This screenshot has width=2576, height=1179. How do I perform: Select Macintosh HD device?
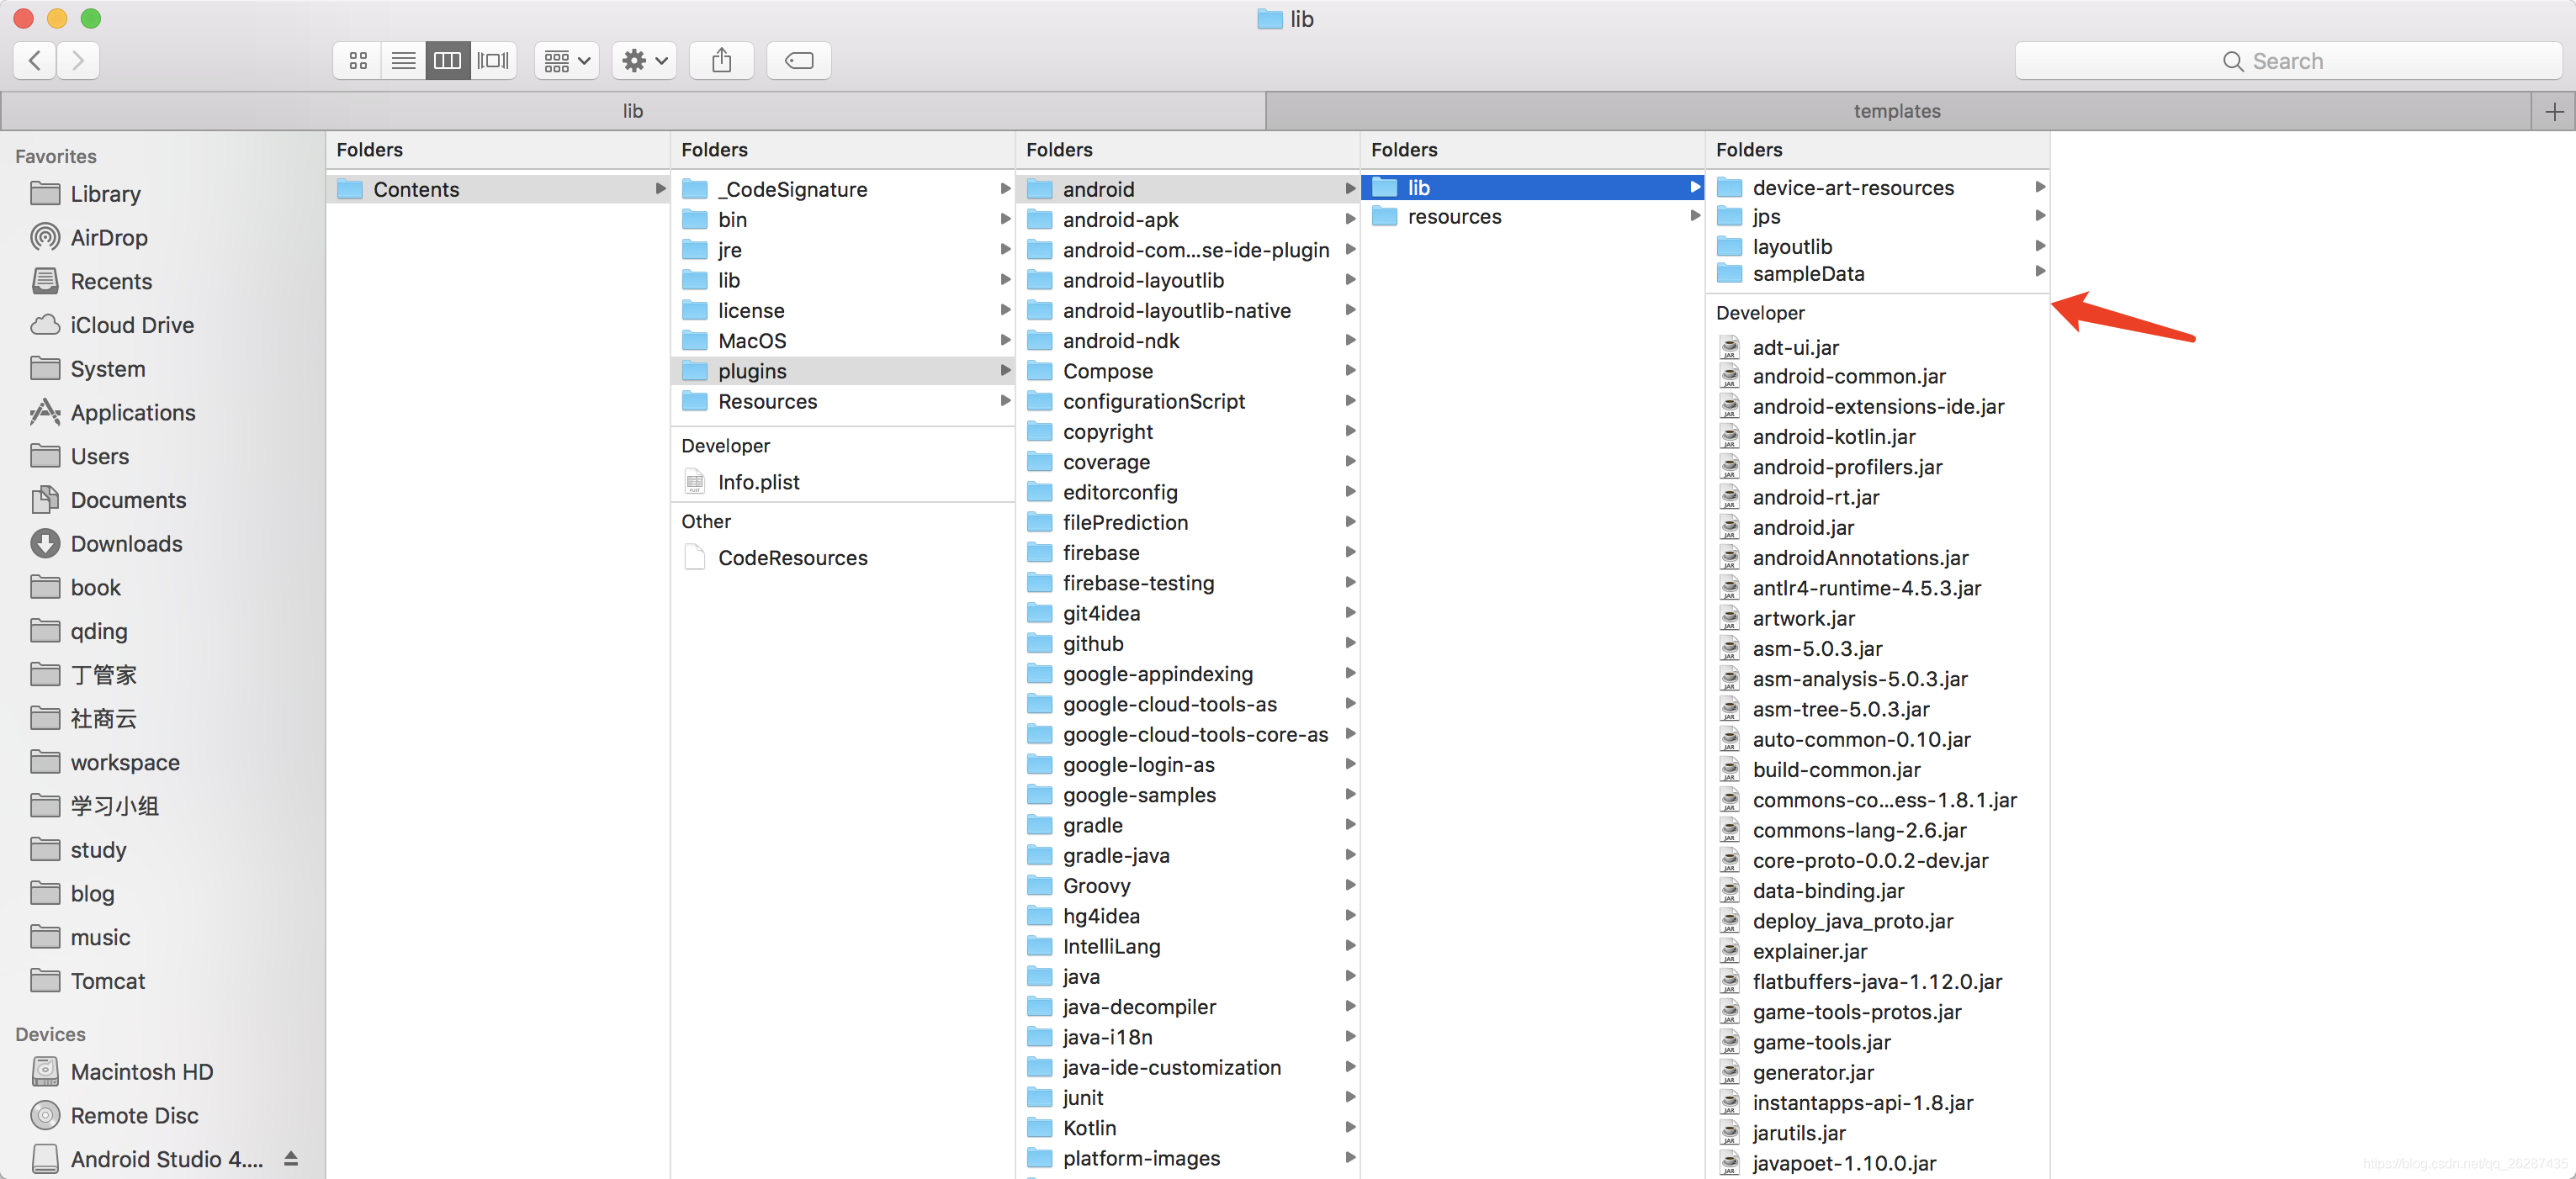point(141,1072)
